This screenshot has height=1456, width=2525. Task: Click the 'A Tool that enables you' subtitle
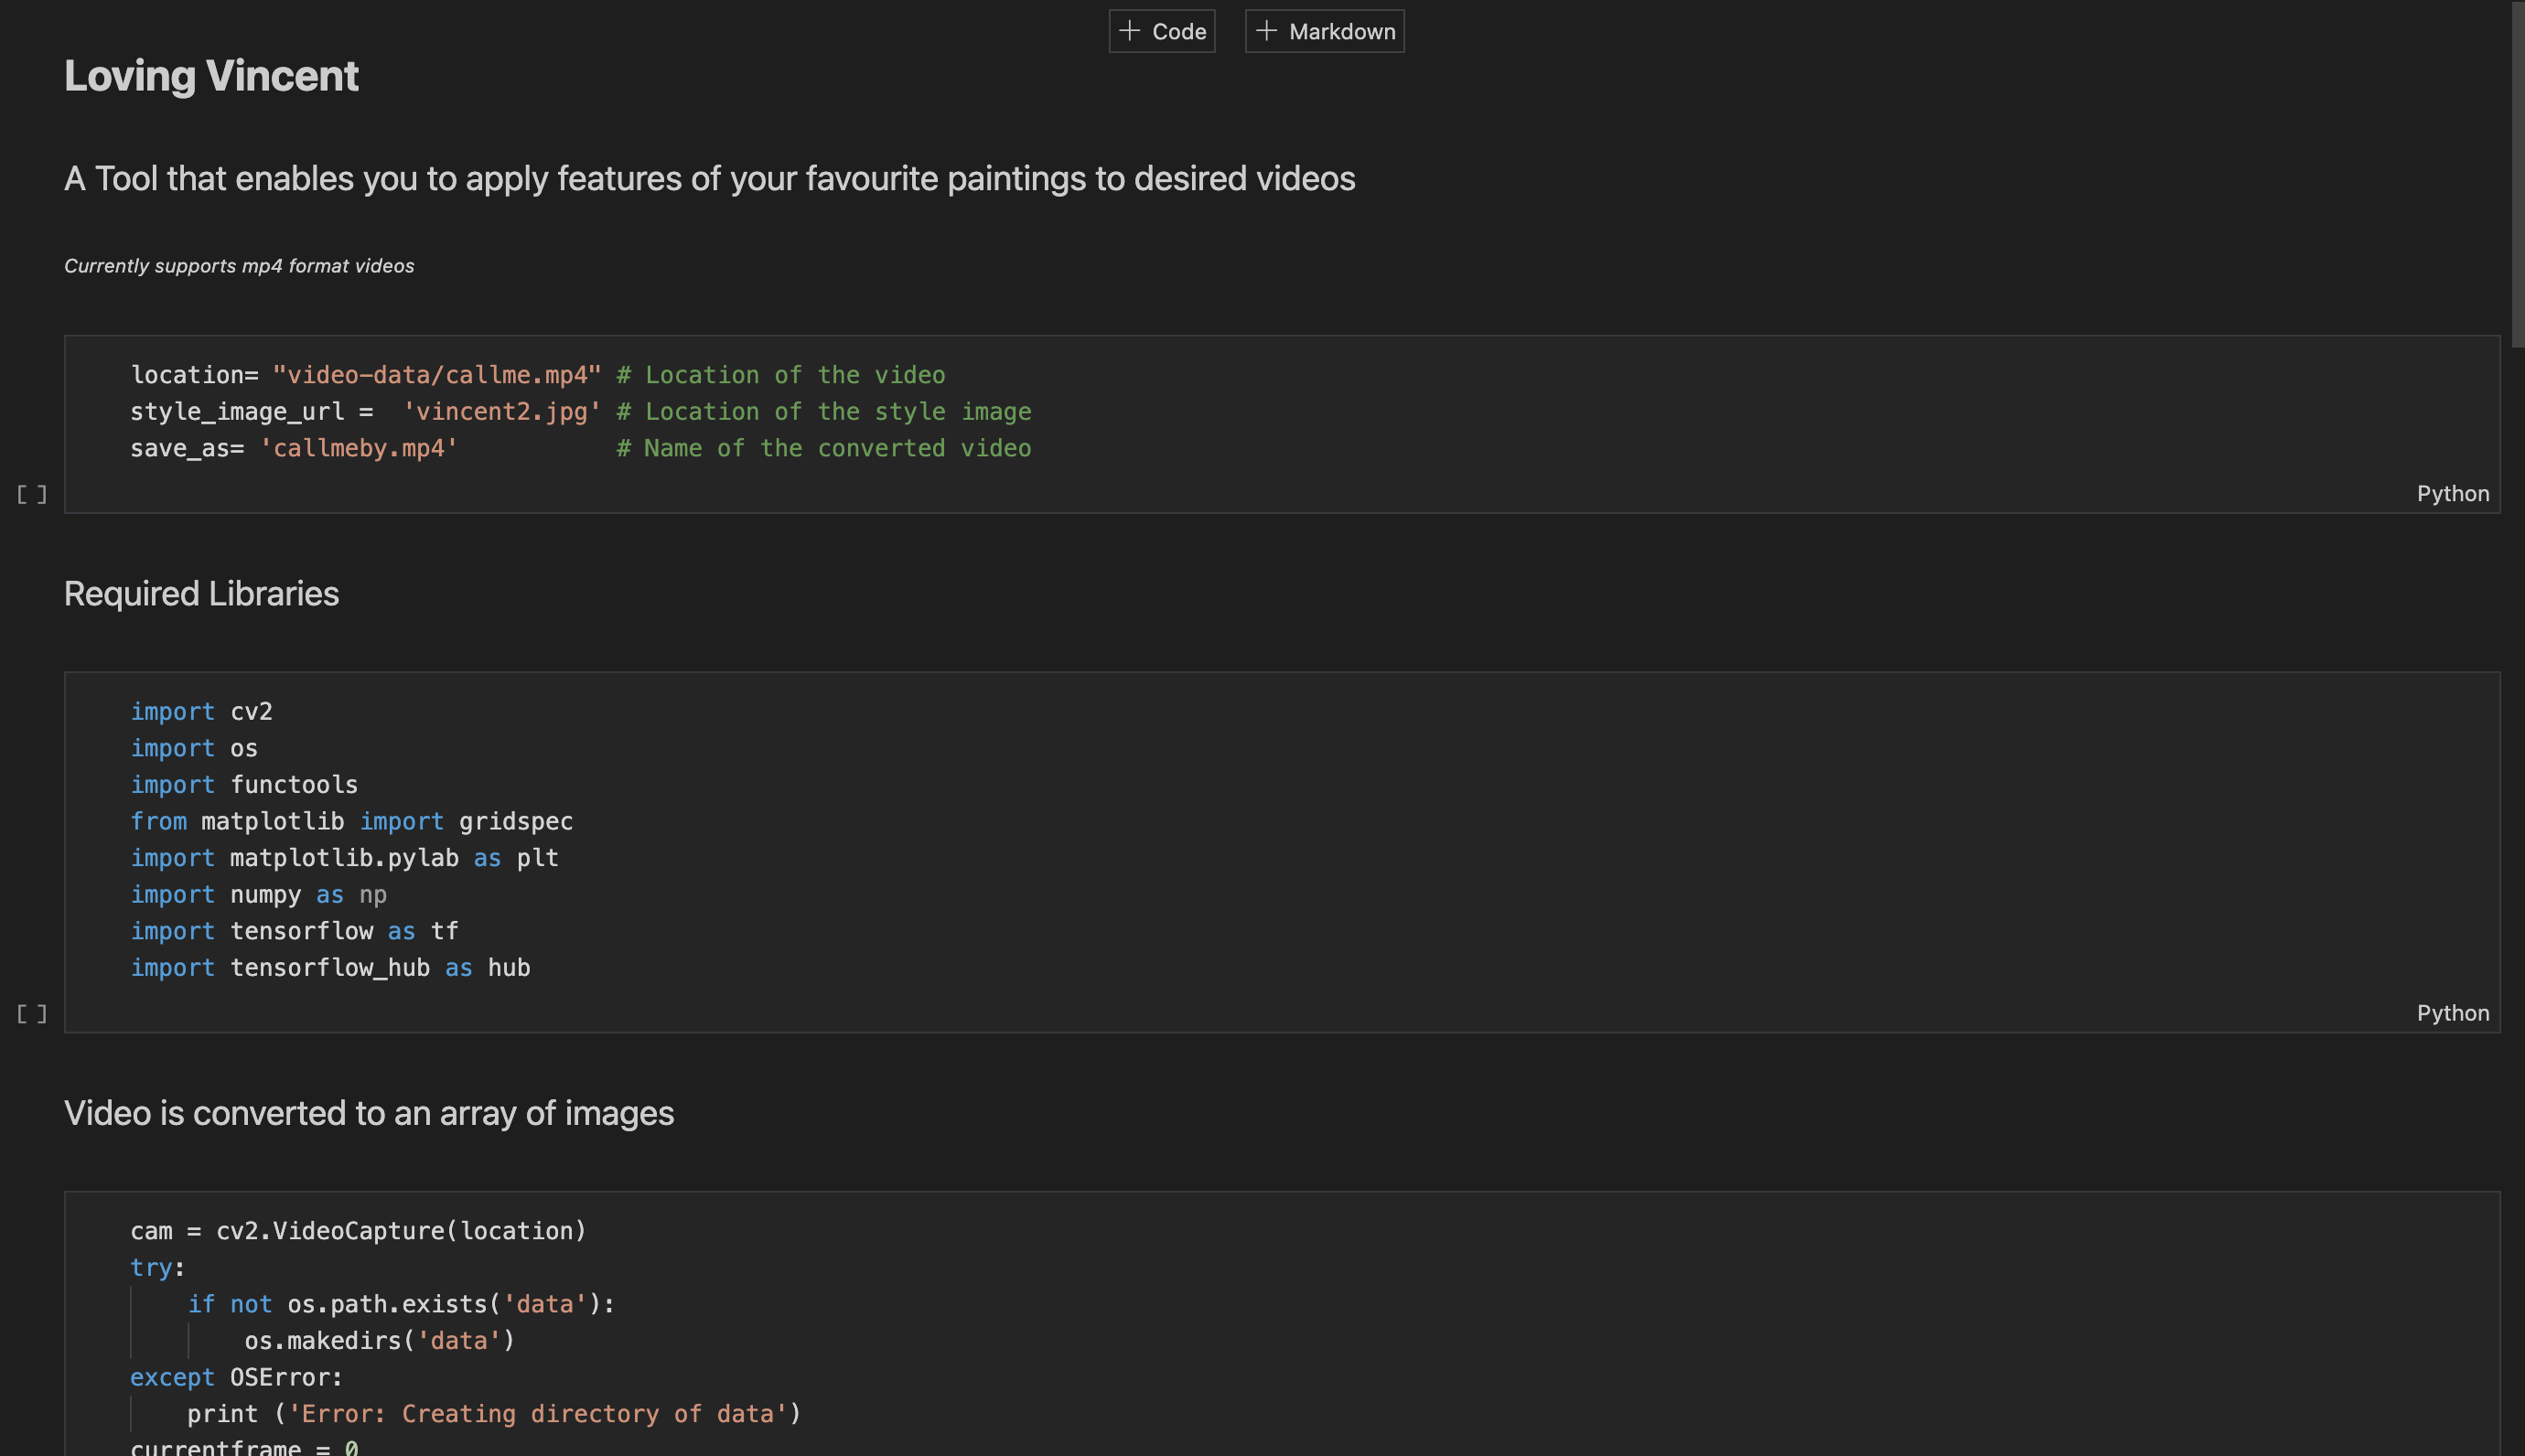tap(709, 178)
